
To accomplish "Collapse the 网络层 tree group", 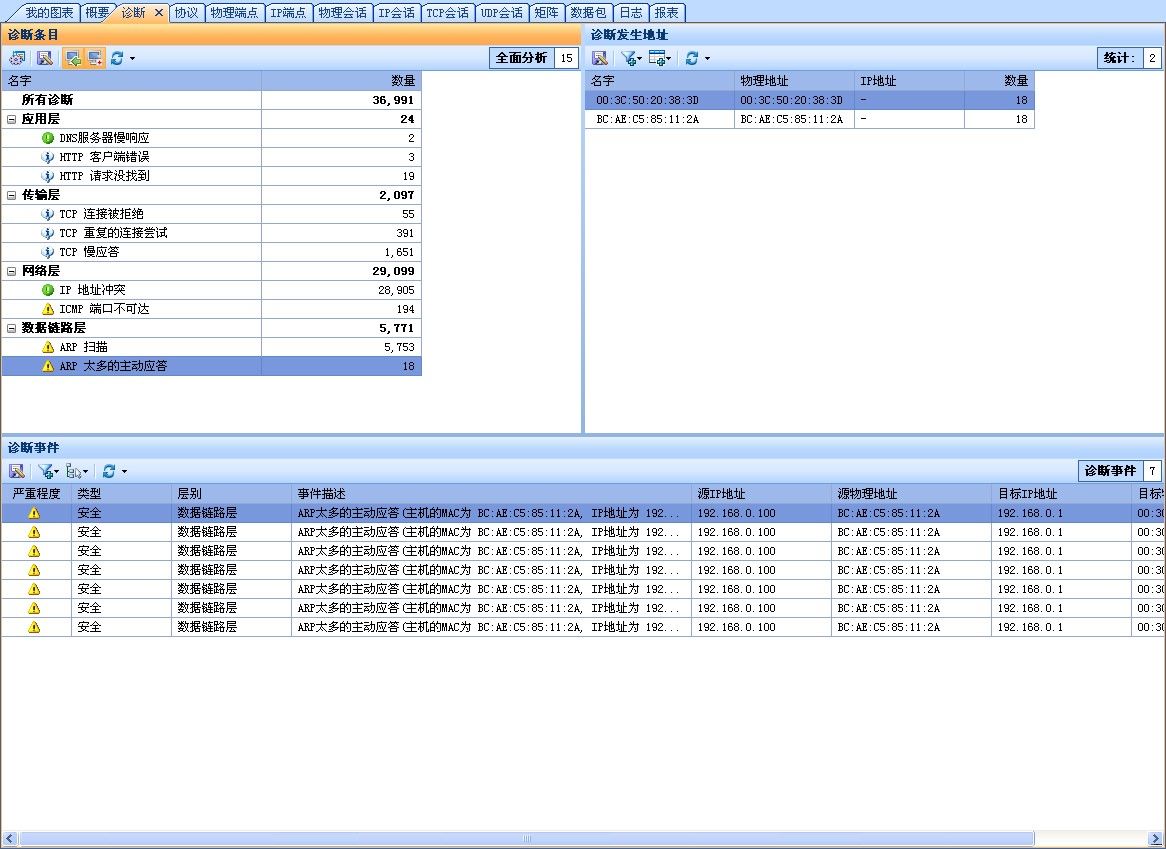I will pyautogui.click(x=11, y=271).
